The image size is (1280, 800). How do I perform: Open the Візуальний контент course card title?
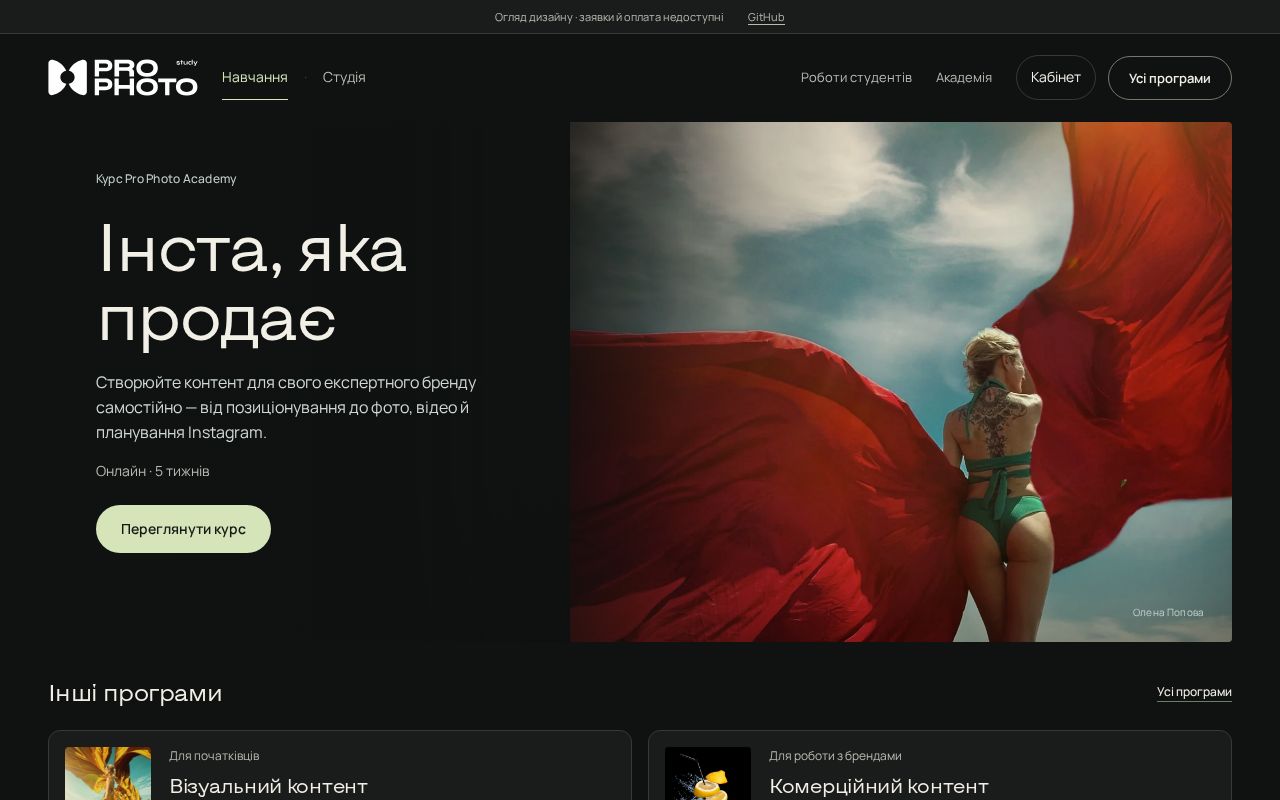click(x=269, y=786)
